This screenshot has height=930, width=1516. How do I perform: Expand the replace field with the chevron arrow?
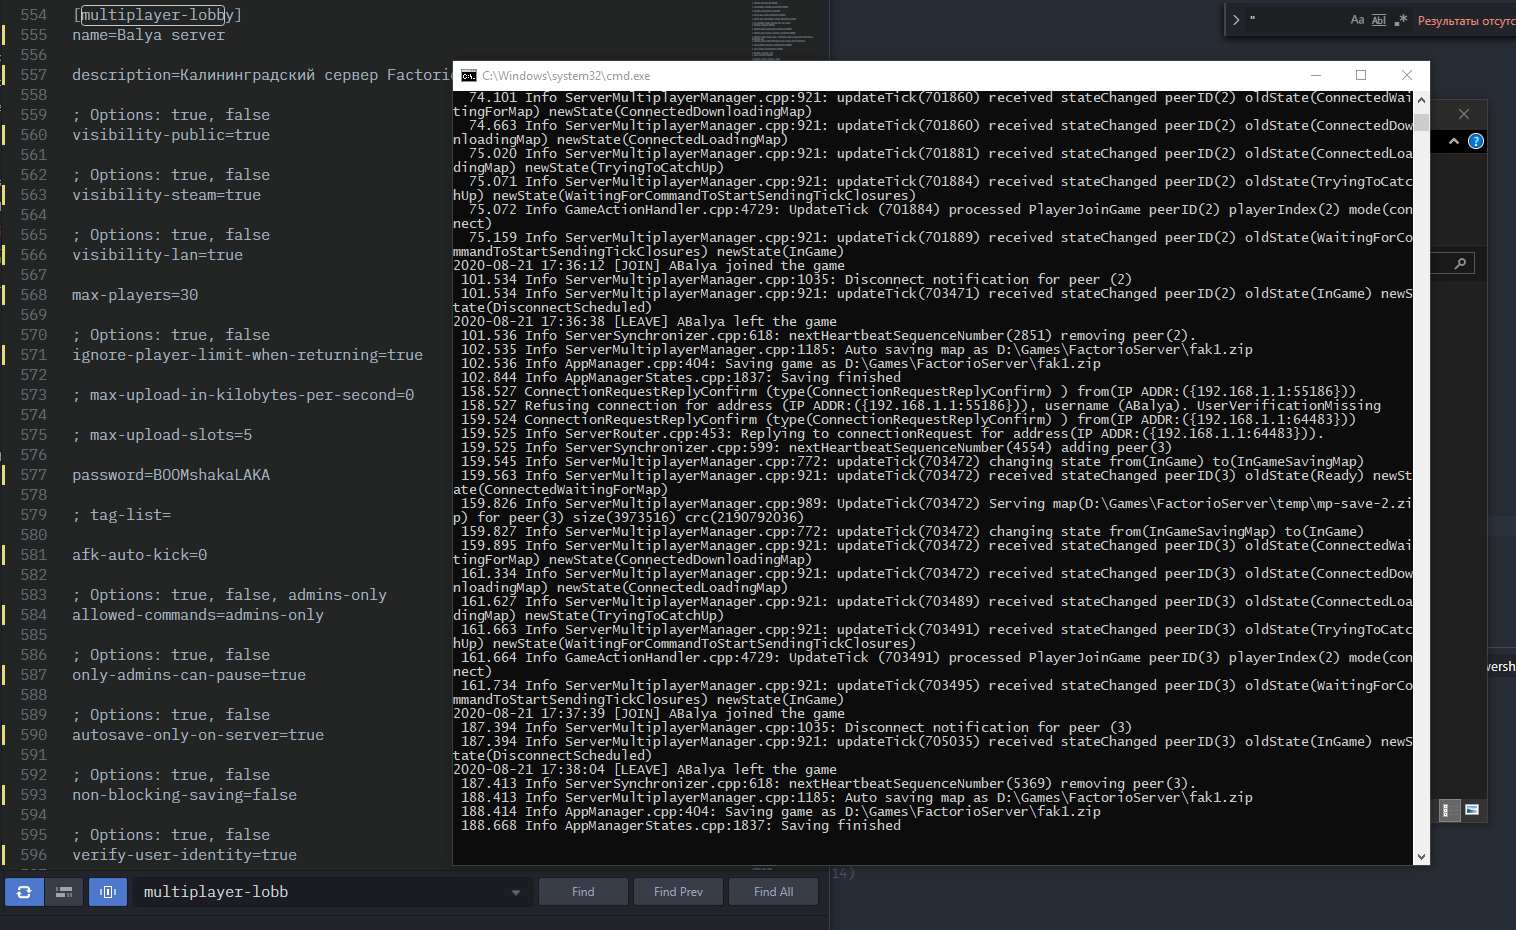coord(1236,20)
